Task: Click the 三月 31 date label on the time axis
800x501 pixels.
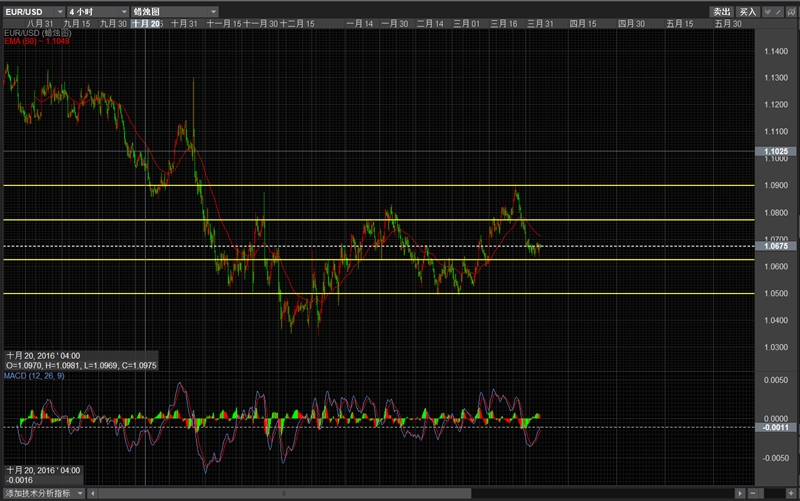Action: pos(540,23)
